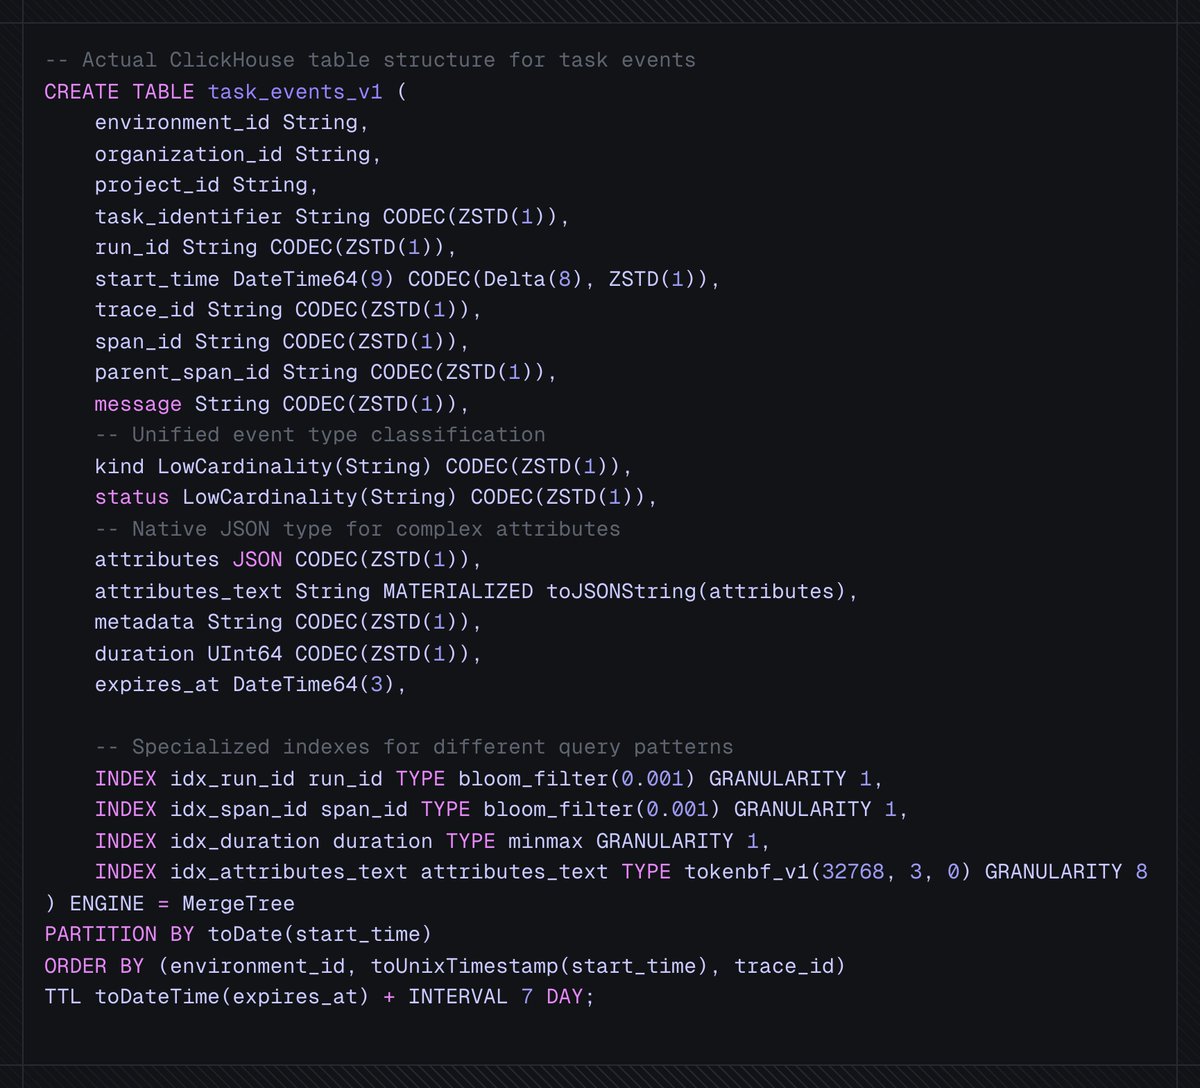Click the PARTITION BY toDate(start_time) line
Viewport: 1200px width, 1088px height.
tap(238, 934)
